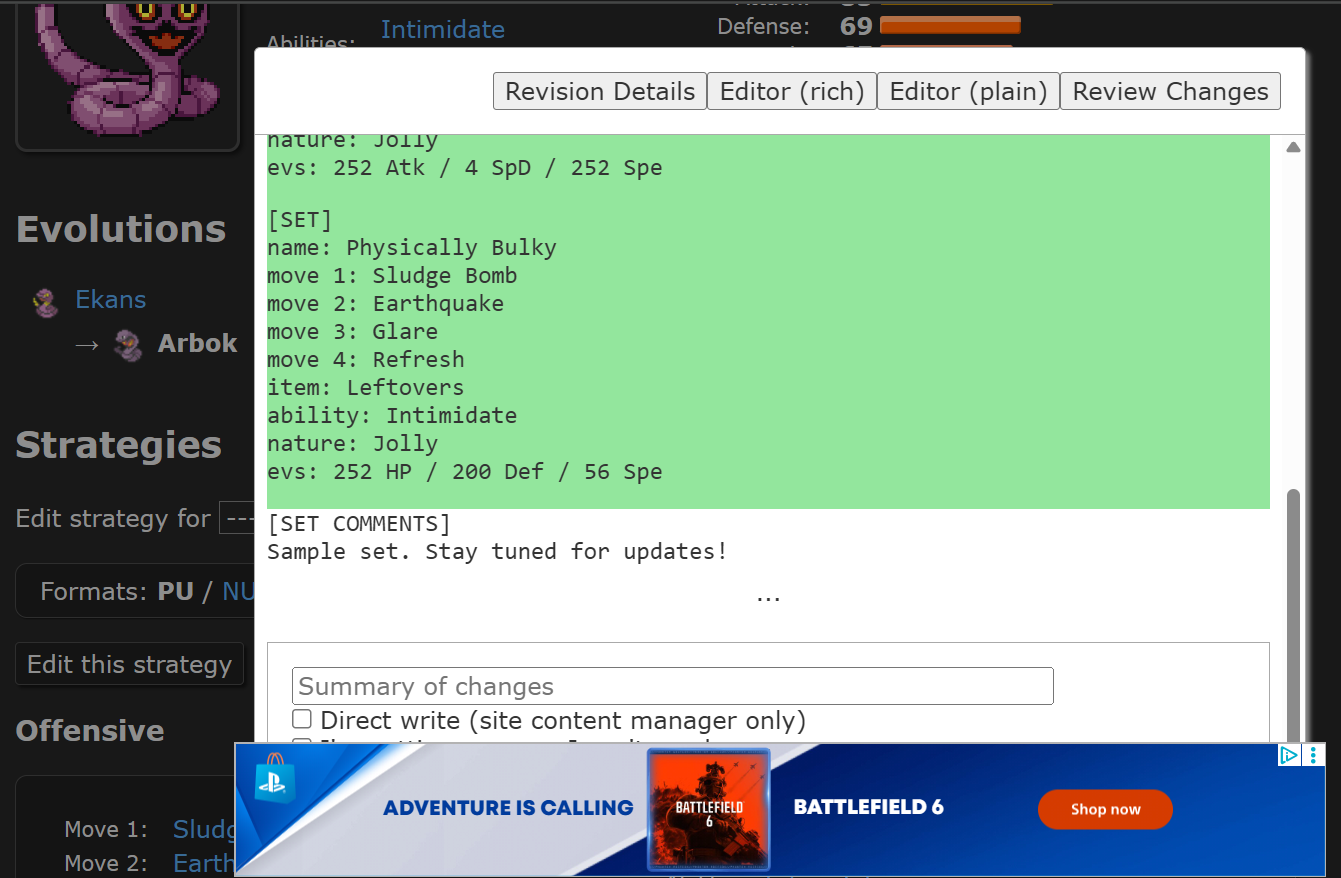Click the scrollbar up arrow in the editor
1341x878 pixels.
[1293, 148]
